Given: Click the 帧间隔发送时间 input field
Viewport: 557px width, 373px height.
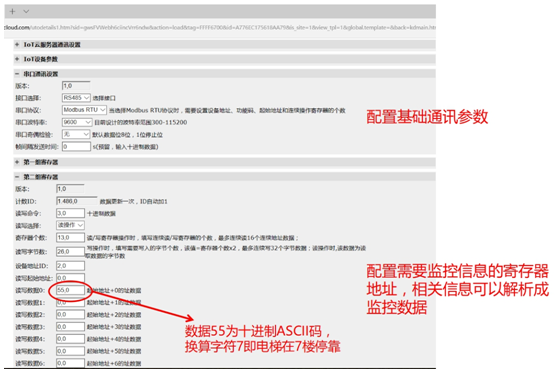Looking at the screenshot, I should [76, 146].
